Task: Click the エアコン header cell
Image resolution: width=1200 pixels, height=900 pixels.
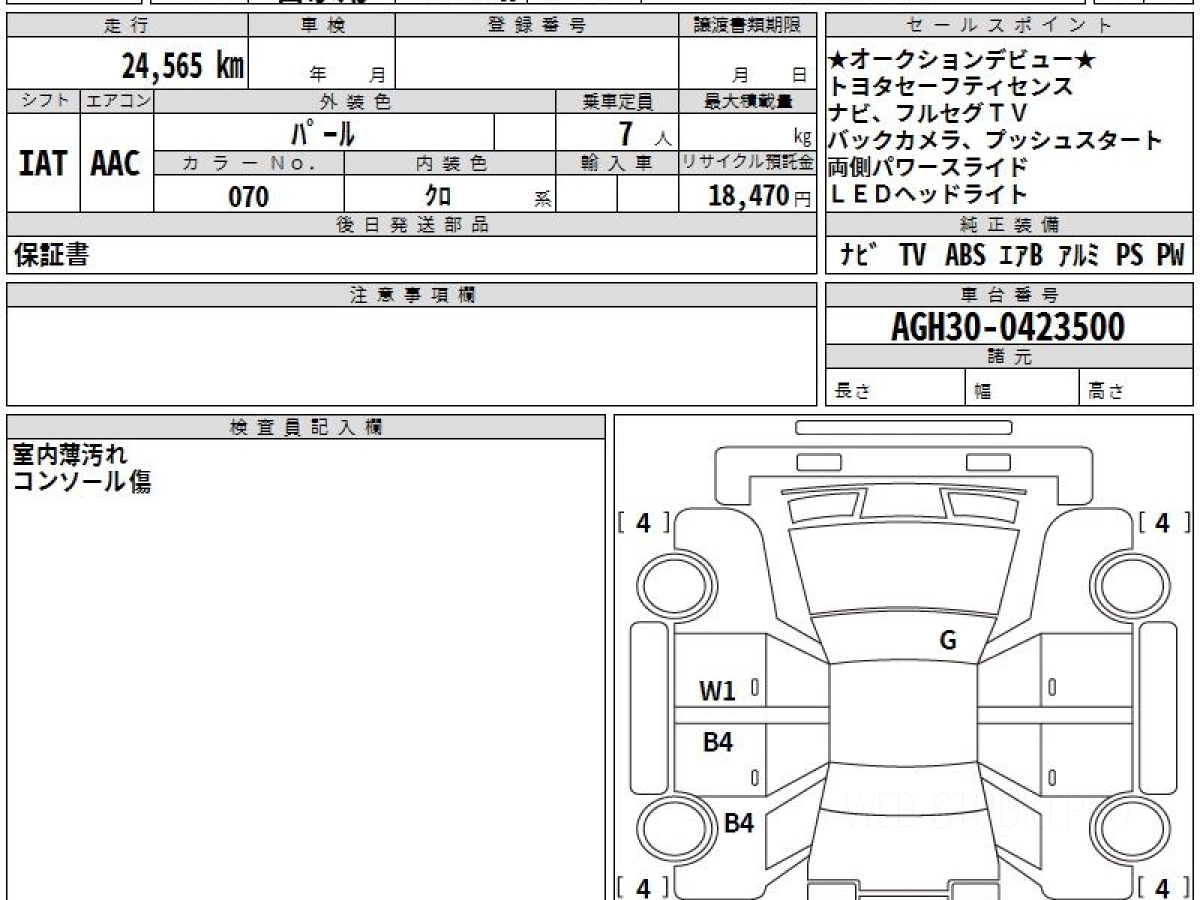Action: coord(117,101)
